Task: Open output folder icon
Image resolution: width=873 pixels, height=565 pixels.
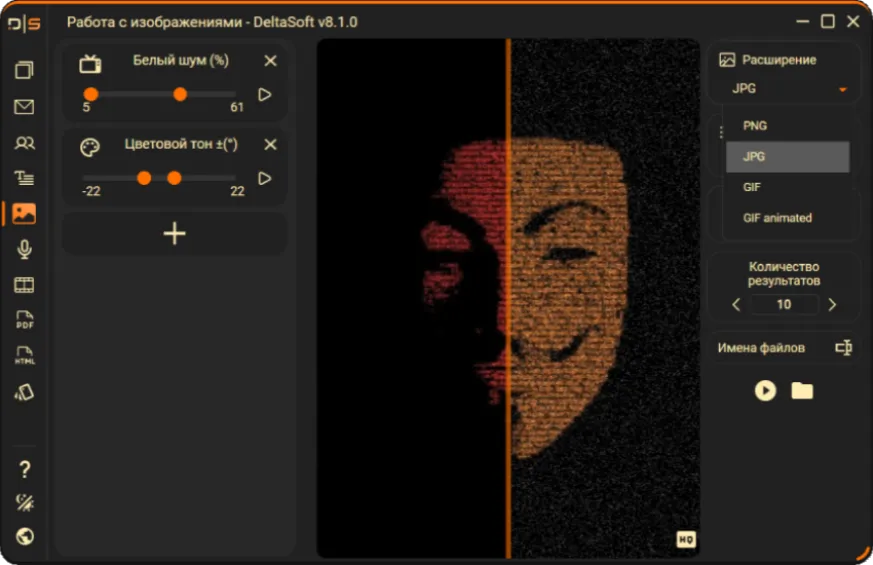Action: (802, 390)
